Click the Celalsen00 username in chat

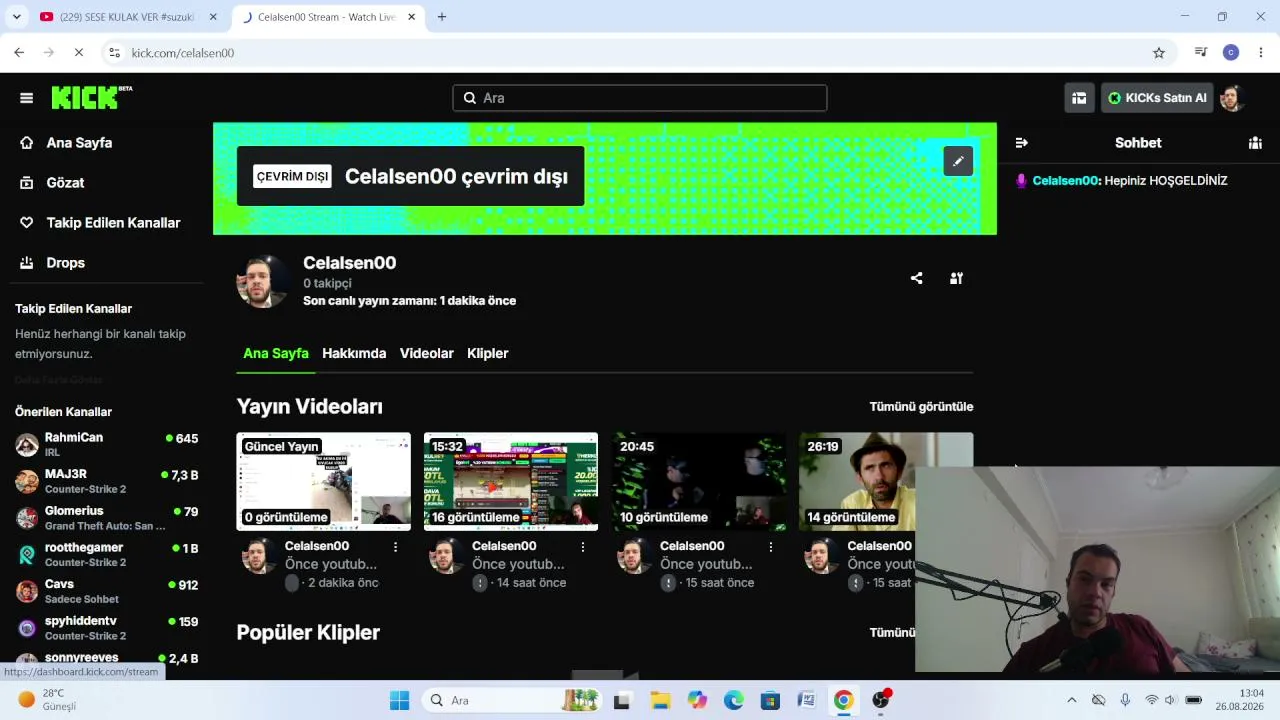[x=1066, y=181]
